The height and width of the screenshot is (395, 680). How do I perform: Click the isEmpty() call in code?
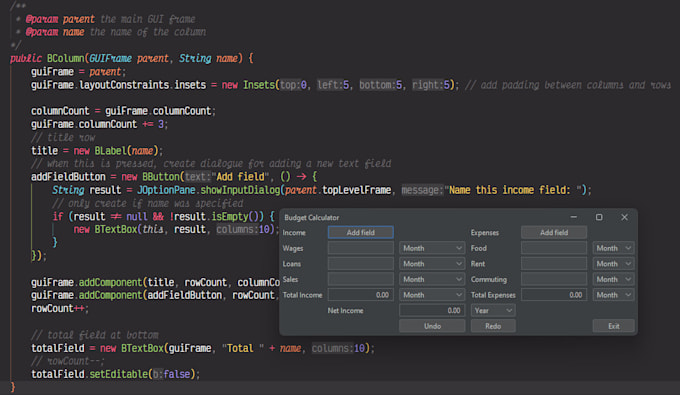[238, 216]
